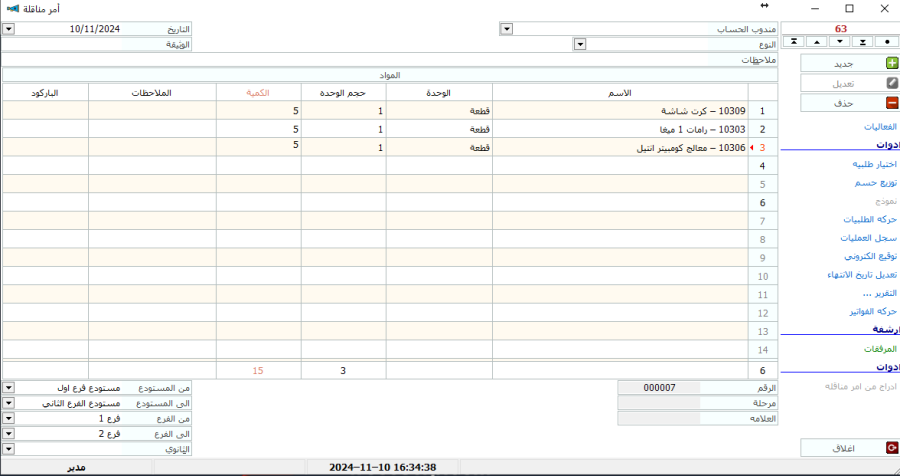This screenshot has width=900, height=476.
Task: Click the dot navigation button
Action: [x=887, y=42]
